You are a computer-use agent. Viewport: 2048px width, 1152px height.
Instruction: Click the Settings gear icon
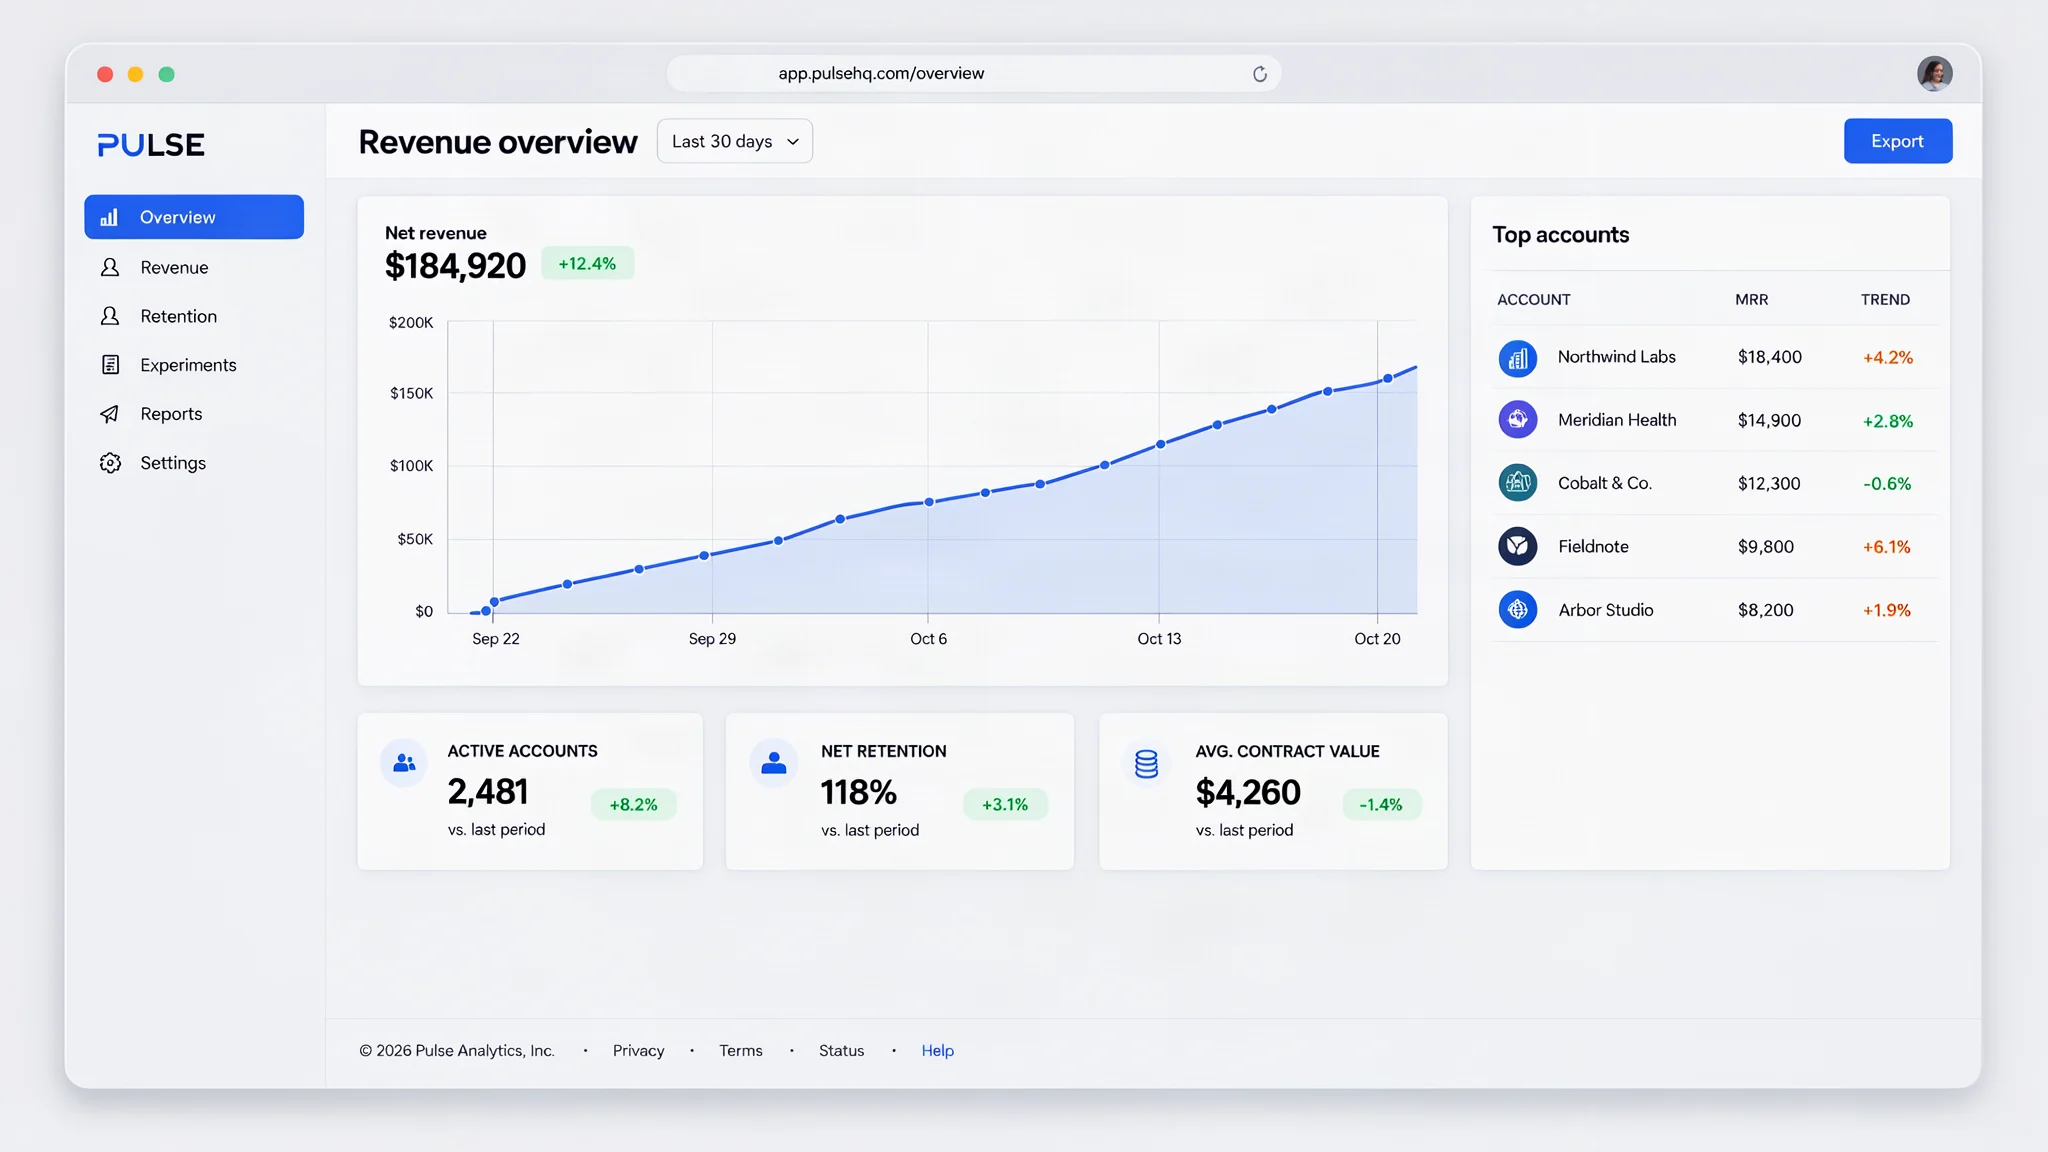point(110,463)
